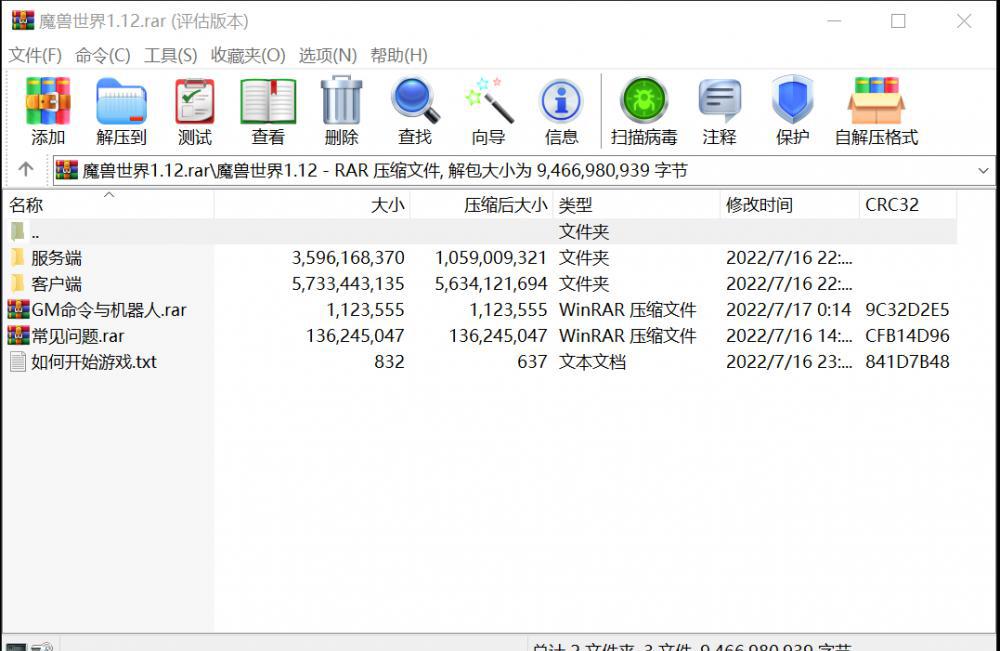Click the 常见问题.rar archive icon
The width and height of the screenshot is (1000, 651).
tap(18, 335)
